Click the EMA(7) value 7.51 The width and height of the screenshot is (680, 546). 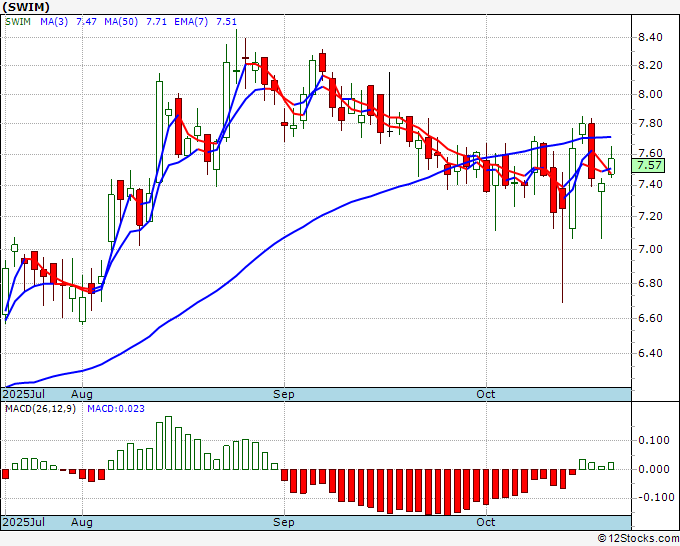226,22
